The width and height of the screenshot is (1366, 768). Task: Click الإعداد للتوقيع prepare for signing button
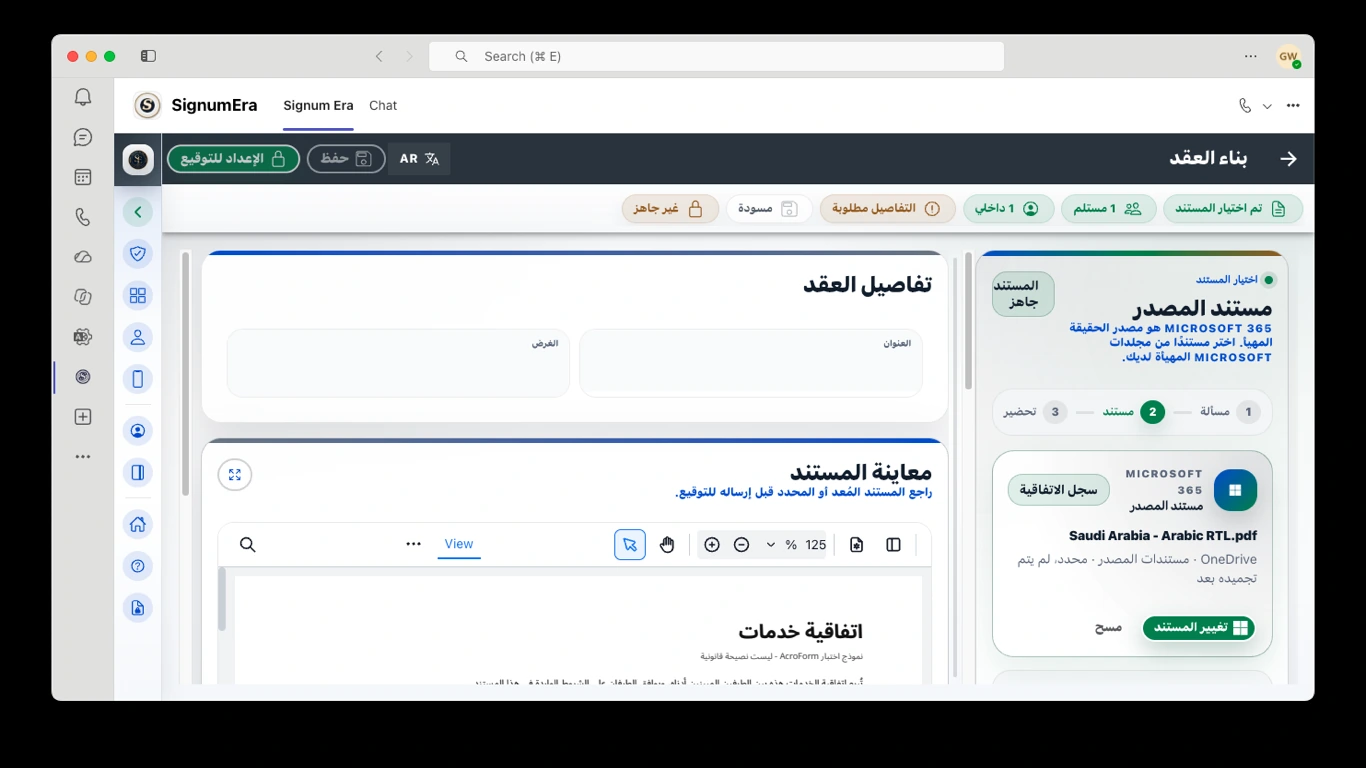[x=233, y=159]
